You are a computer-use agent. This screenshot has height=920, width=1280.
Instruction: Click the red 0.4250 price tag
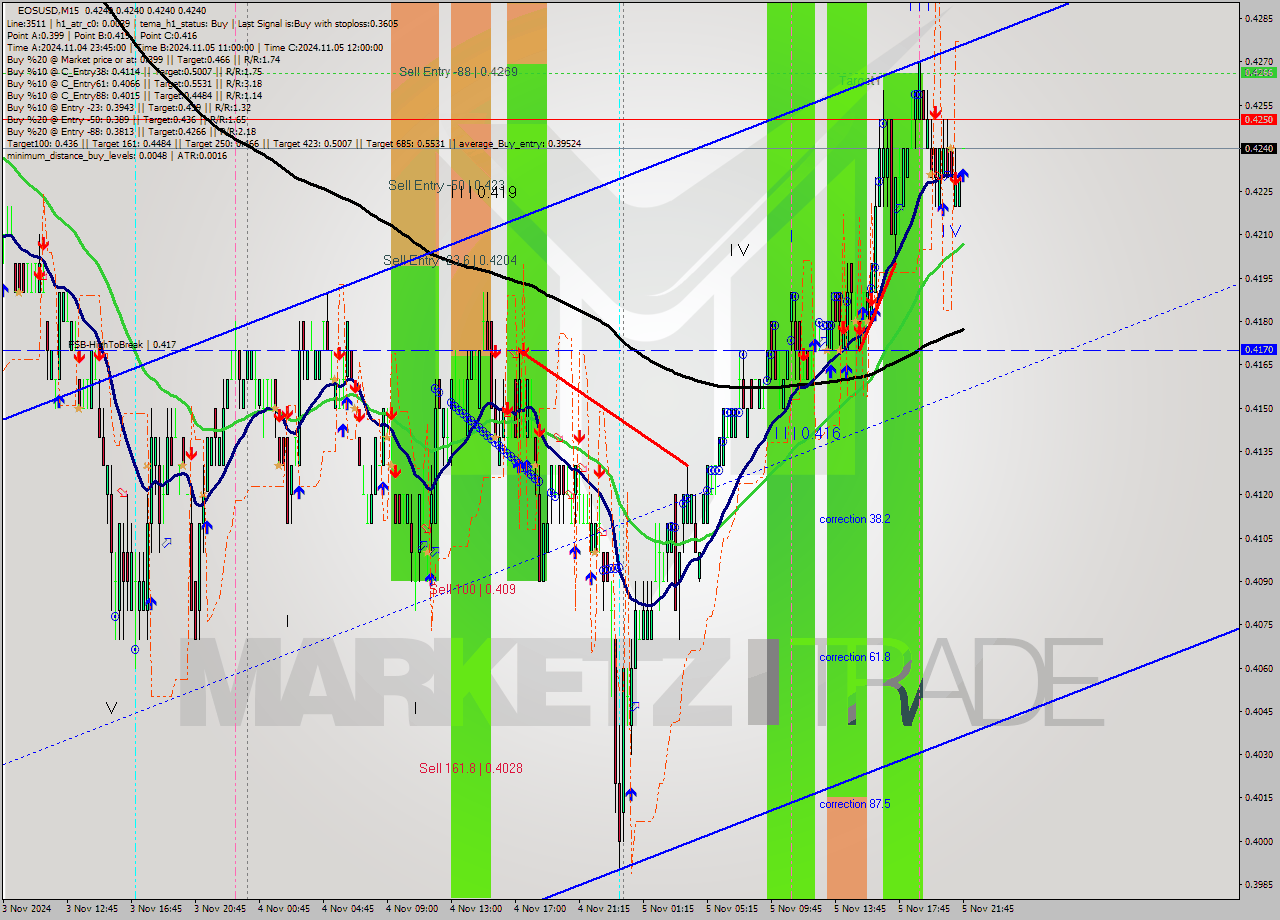(x=1257, y=119)
